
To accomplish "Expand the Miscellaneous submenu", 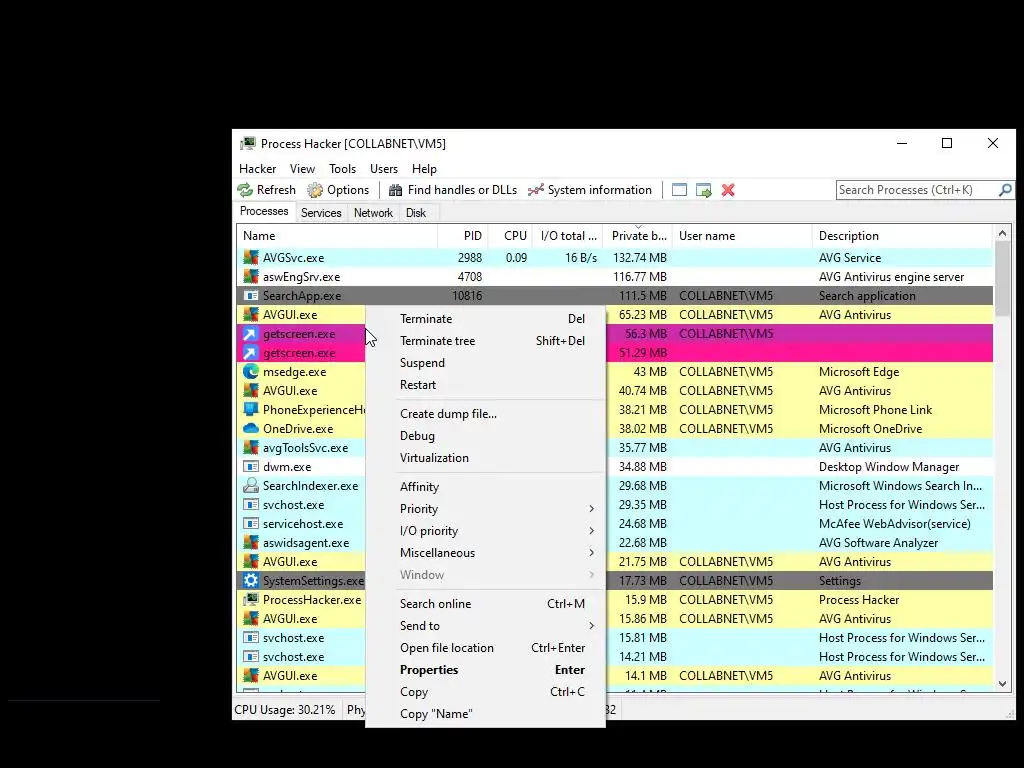I will point(591,552).
